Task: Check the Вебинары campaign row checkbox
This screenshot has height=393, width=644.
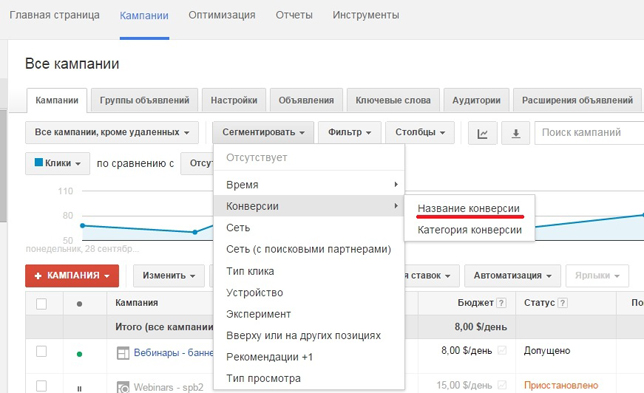Action: pyautogui.click(x=41, y=352)
